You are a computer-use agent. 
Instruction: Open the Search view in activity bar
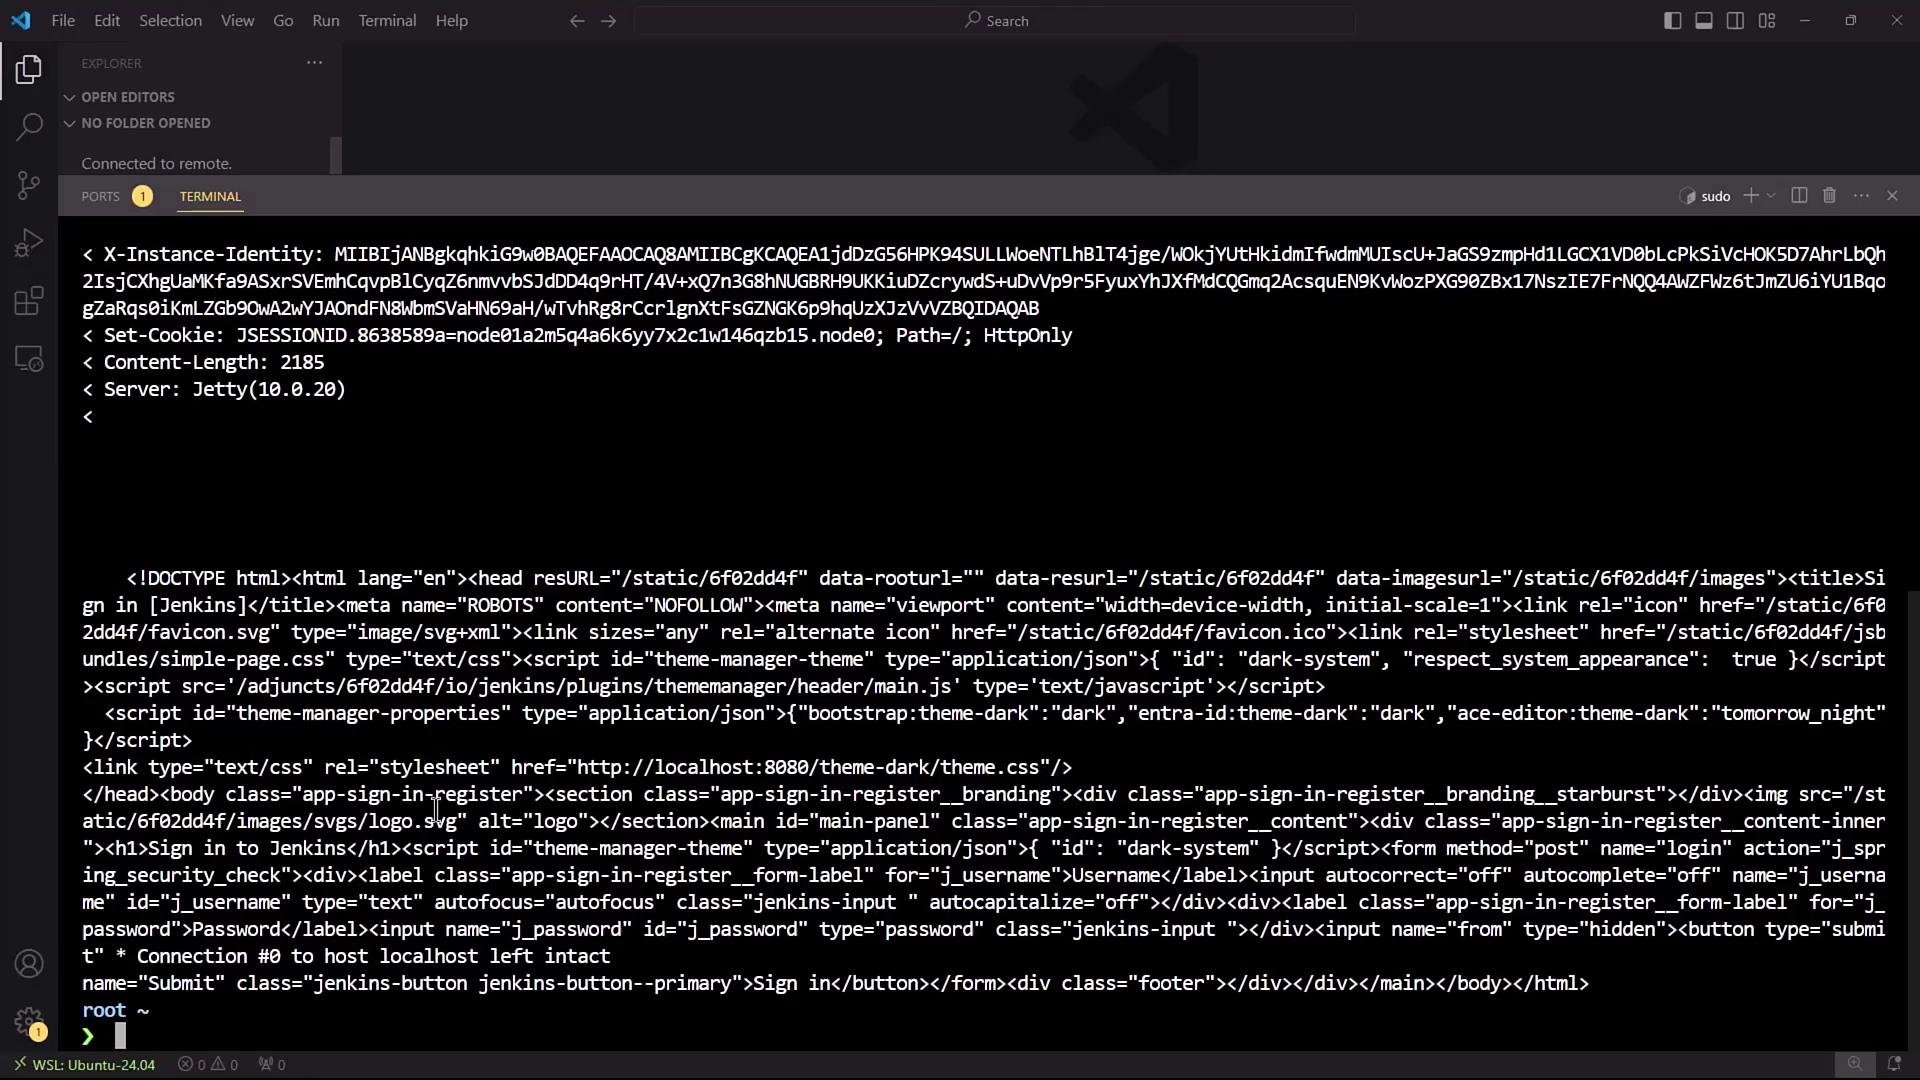29,127
